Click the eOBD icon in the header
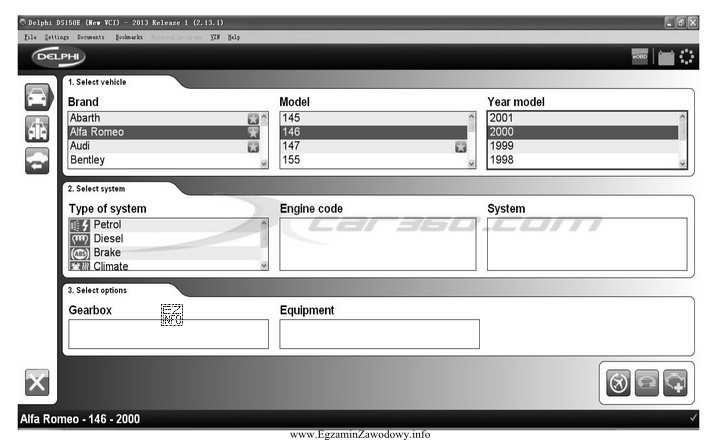This screenshot has width=720, height=440. click(x=640, y=56)
